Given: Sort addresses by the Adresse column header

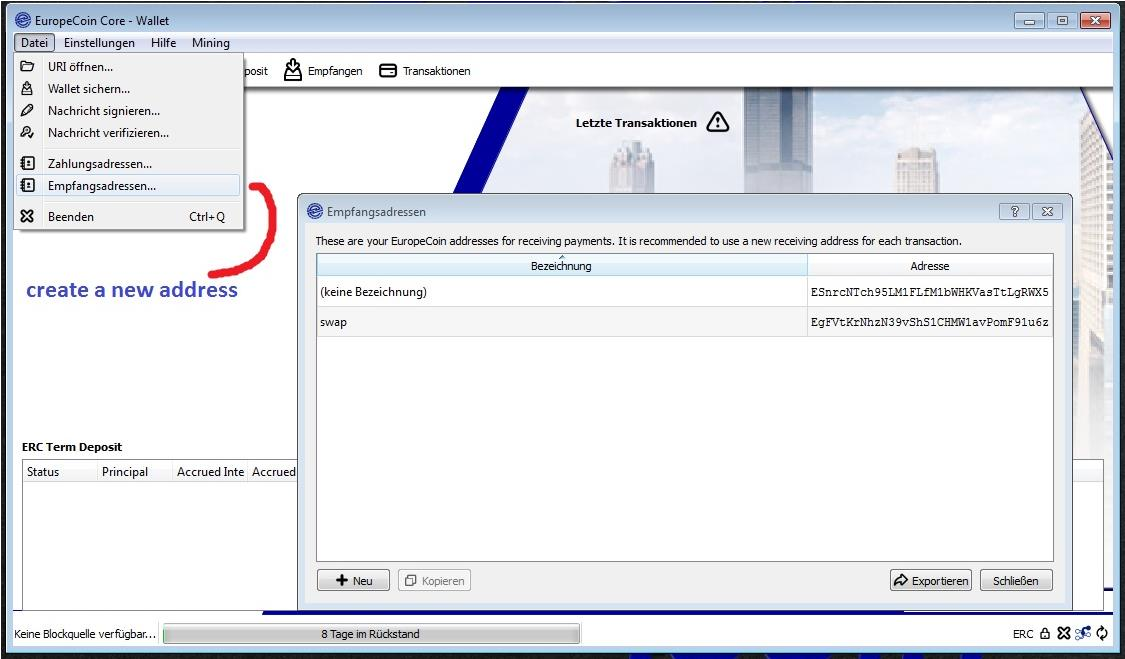Looking at the screenshot, I should pyautogui.click(x=930, y=266).
